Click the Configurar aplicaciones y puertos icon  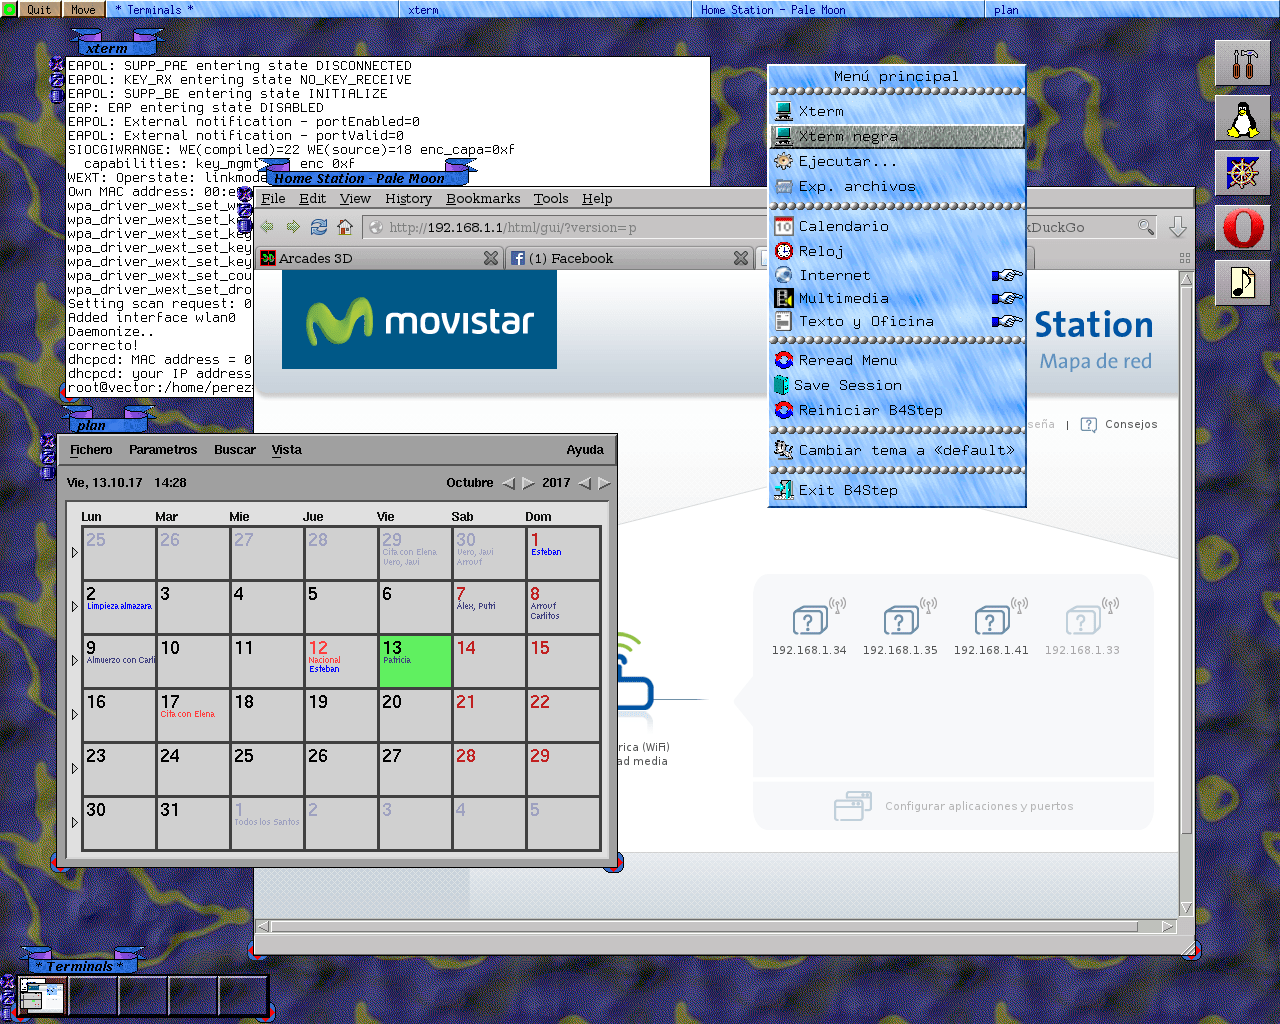853,806
